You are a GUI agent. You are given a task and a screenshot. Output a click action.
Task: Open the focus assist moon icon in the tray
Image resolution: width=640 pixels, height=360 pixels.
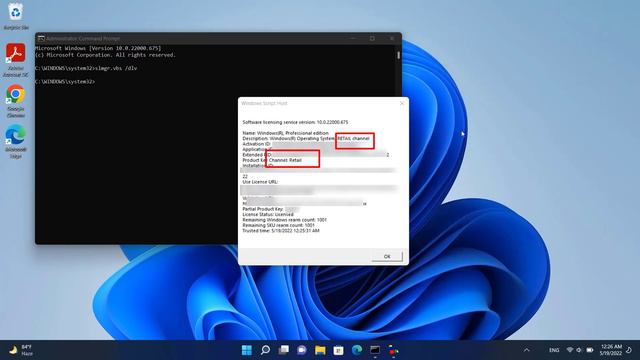click(x=630, y=350)
